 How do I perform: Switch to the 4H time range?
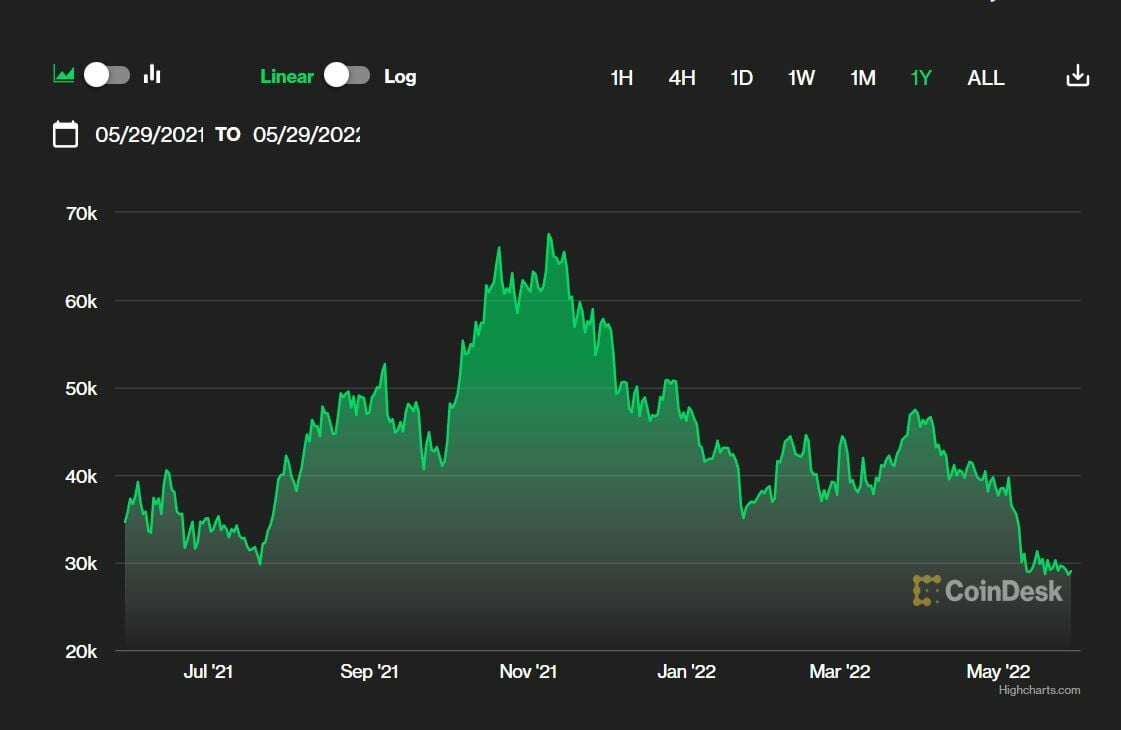coord(682,78)
